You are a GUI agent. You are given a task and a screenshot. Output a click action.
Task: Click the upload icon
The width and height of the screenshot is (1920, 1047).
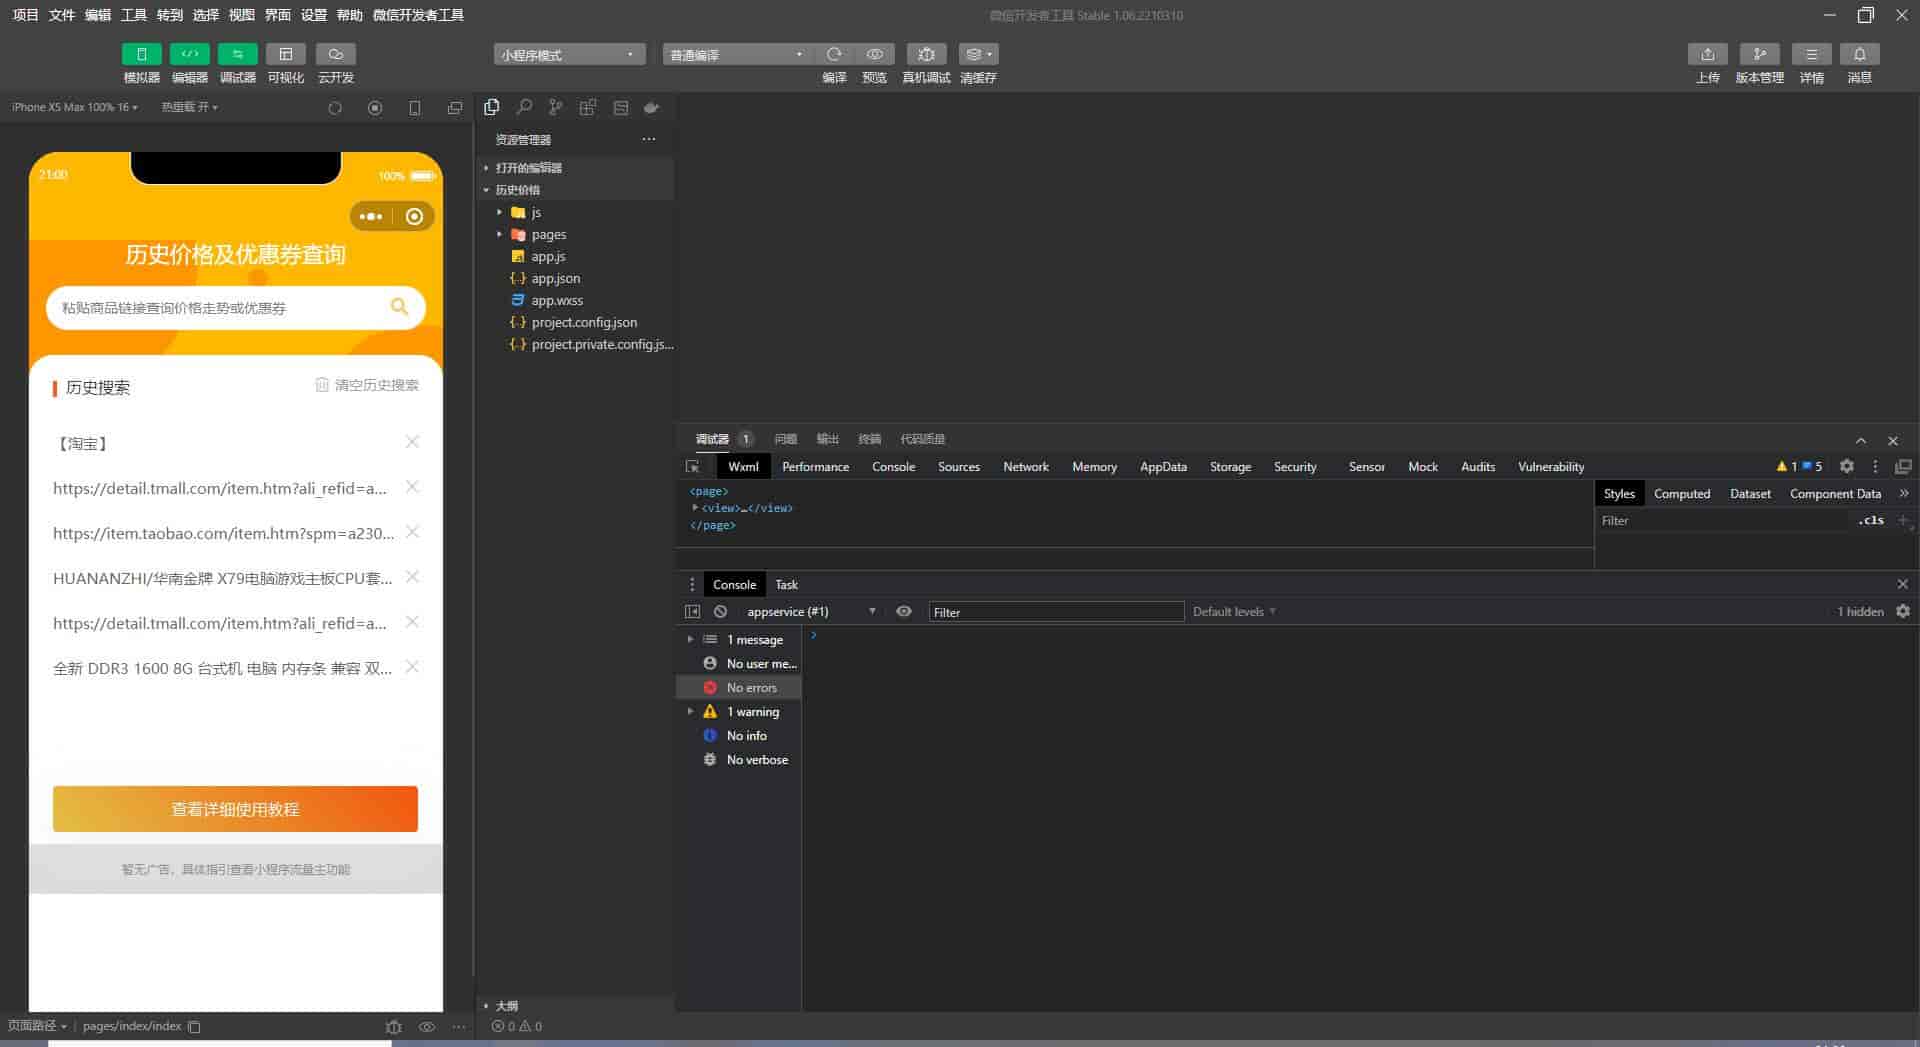tap(1707, 54)
